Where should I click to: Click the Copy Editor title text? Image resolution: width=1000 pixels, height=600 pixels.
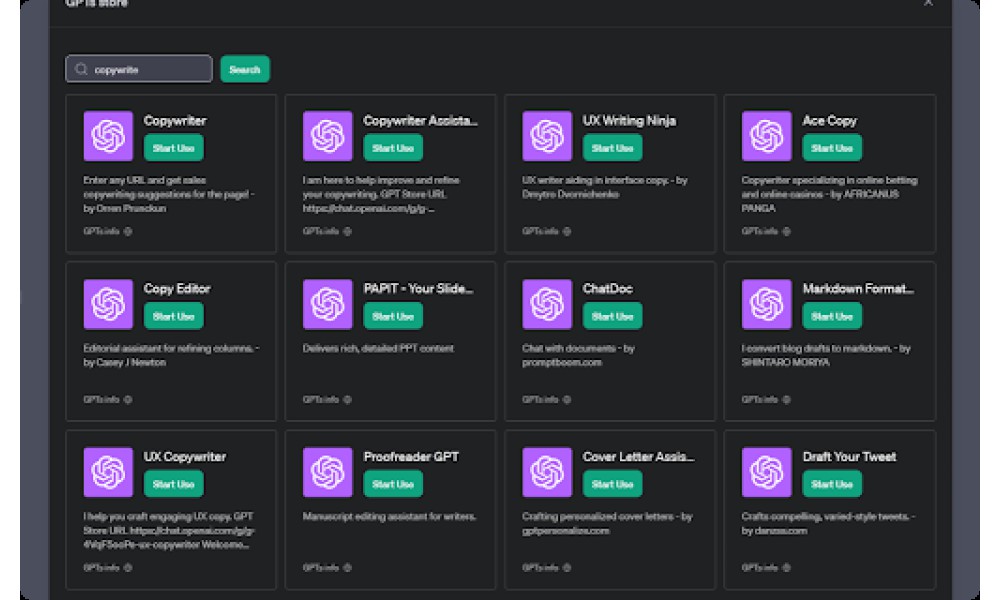point(177,288)
